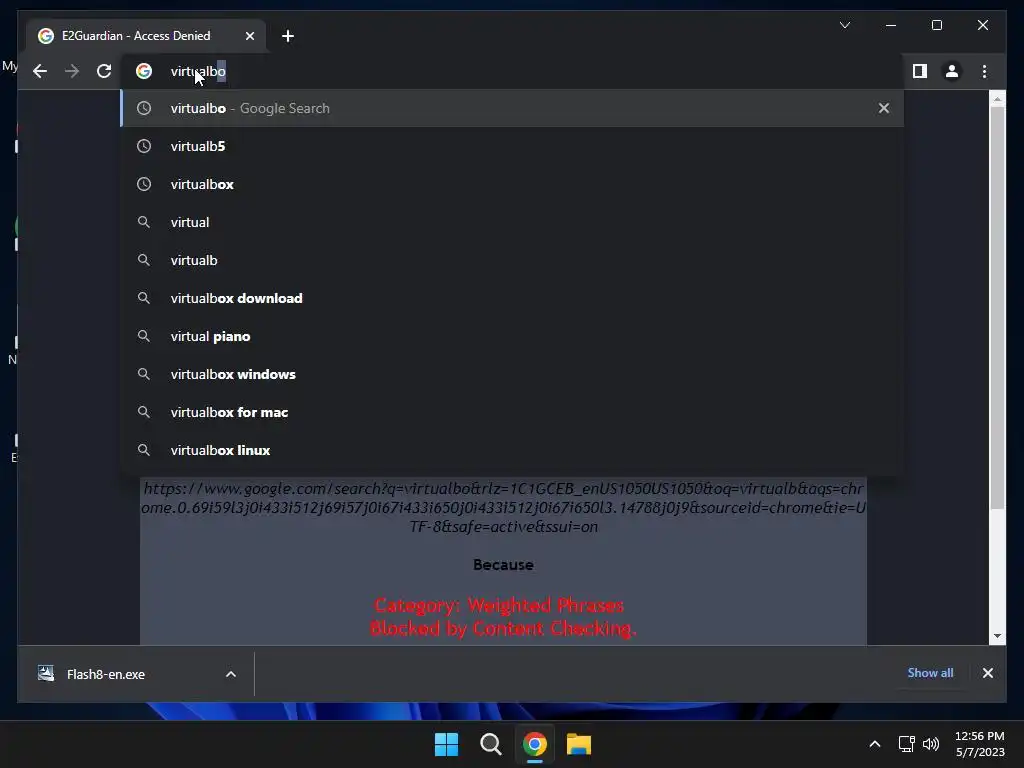
Task: Select the E2Guardian - Access Denied tab
Action: click(x=146, y=36)
